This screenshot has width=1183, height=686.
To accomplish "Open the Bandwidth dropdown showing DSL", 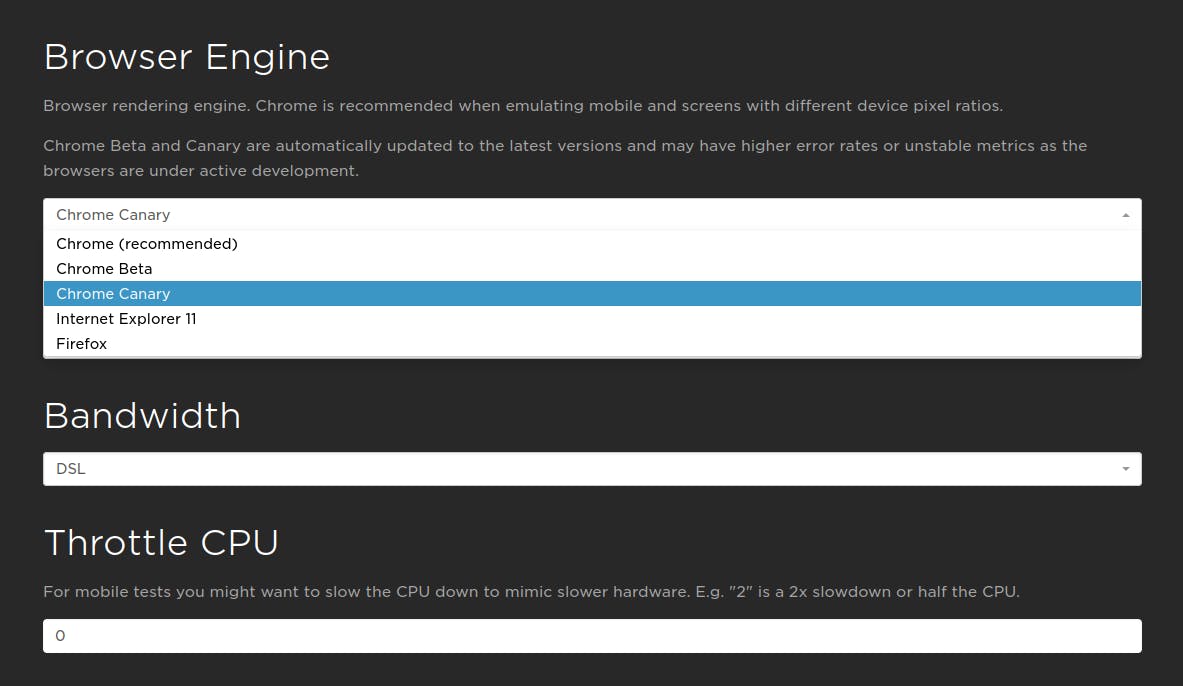I will click(x=590, y=469).
